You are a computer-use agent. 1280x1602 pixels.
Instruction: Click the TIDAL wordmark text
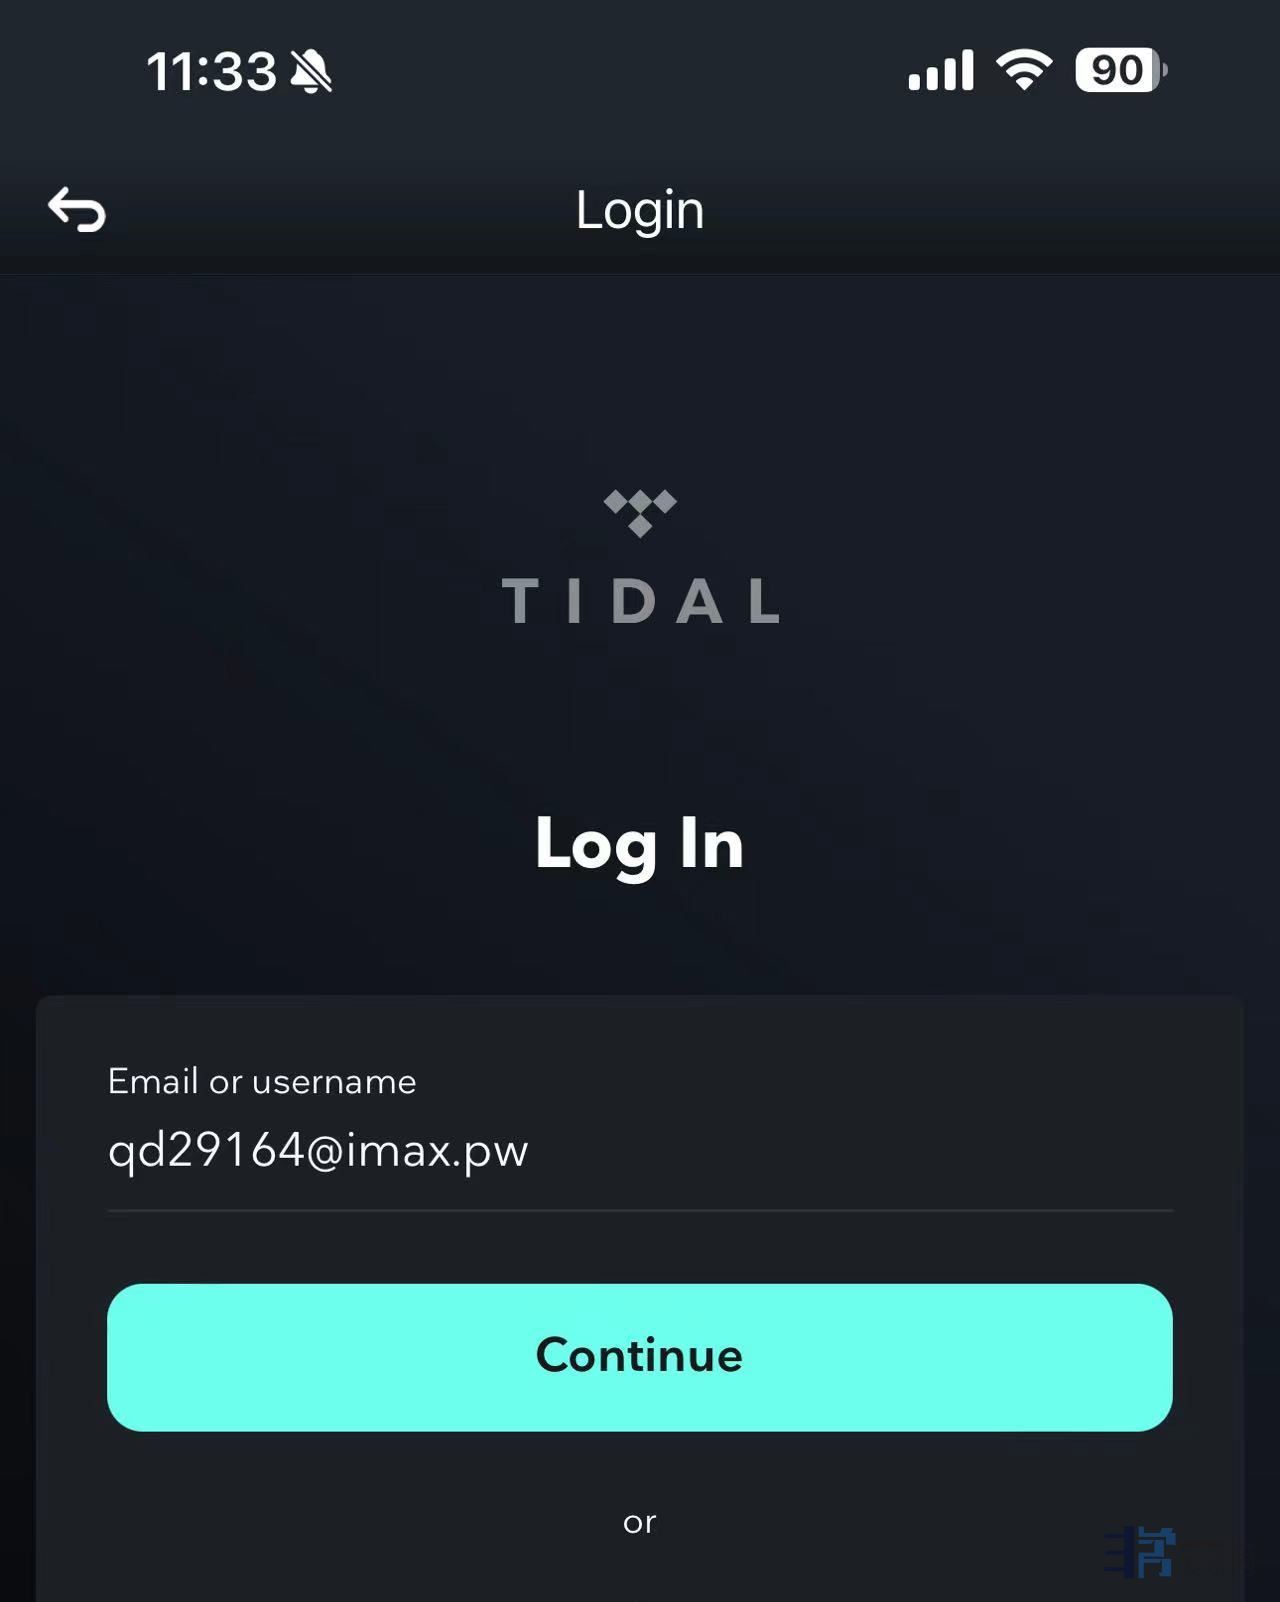coord(640,601)
